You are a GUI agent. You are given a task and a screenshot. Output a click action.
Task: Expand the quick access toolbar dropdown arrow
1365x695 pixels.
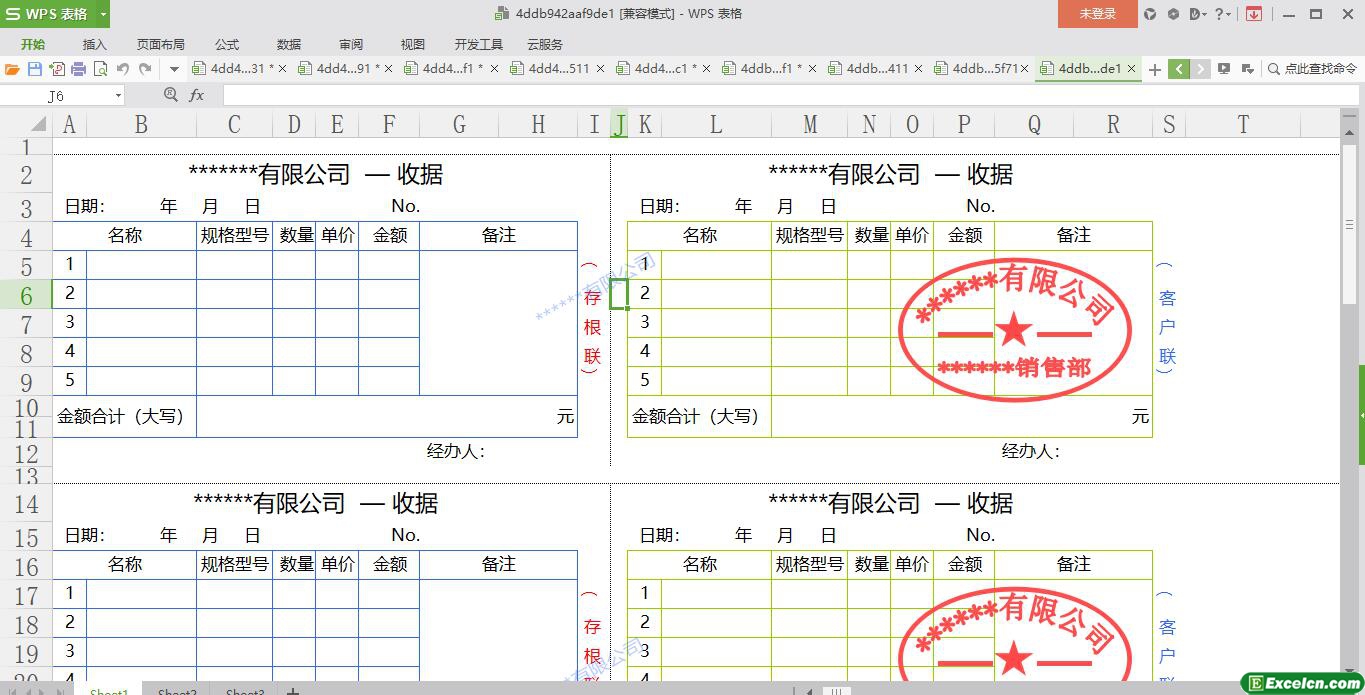[174, 69]
